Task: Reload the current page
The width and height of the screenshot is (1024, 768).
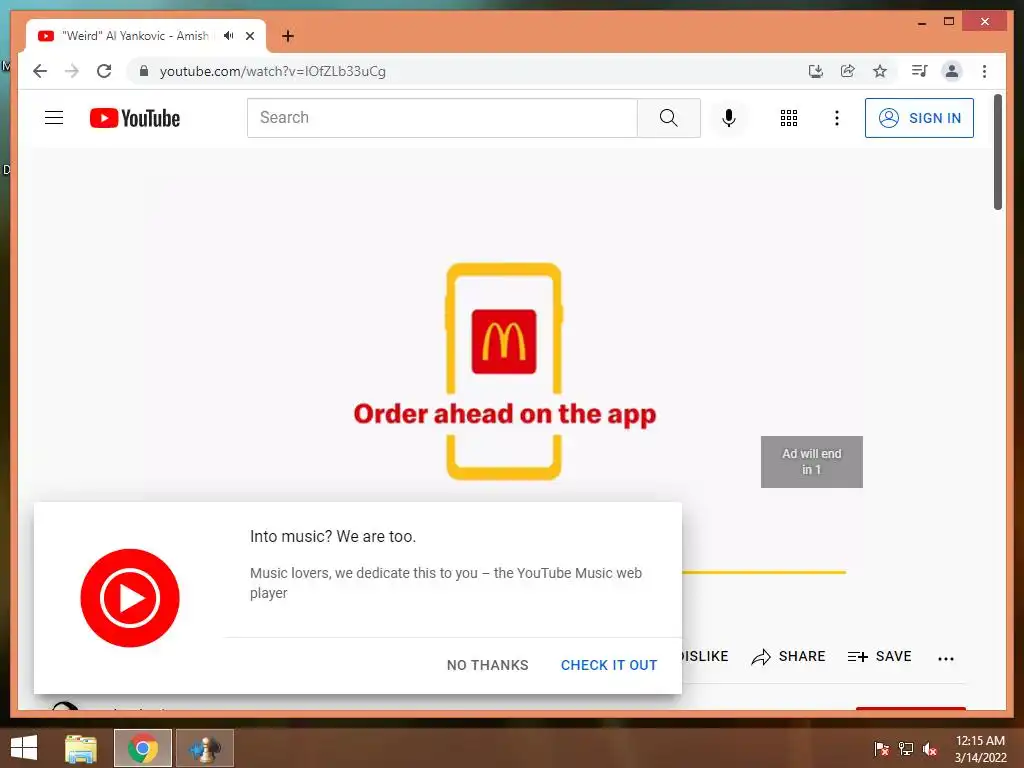Action: pyautogui.click(x=104, y=71)
